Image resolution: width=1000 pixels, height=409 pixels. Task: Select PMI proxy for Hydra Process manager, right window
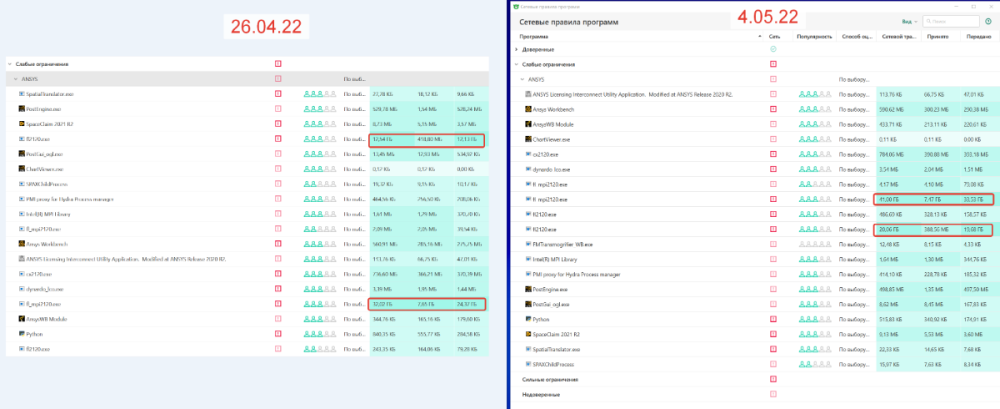tap(754, 274)
